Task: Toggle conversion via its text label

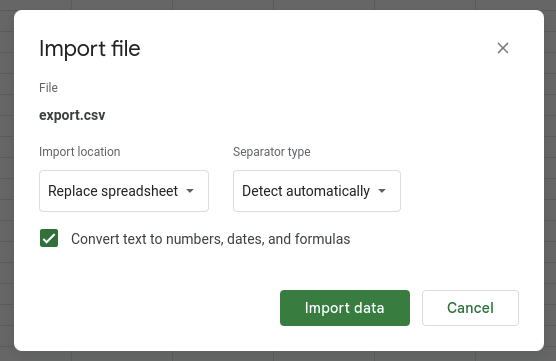Action: coord(210,239)
